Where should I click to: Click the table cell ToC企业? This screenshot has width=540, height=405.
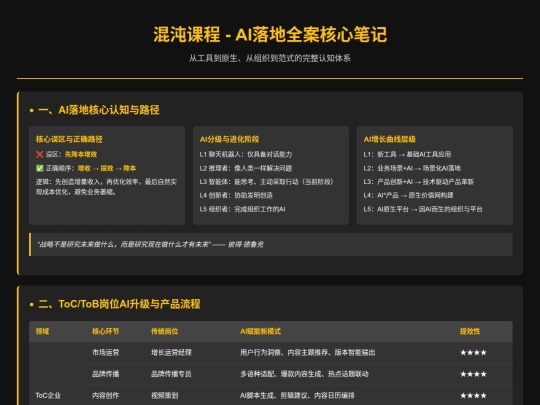[48, 395]
